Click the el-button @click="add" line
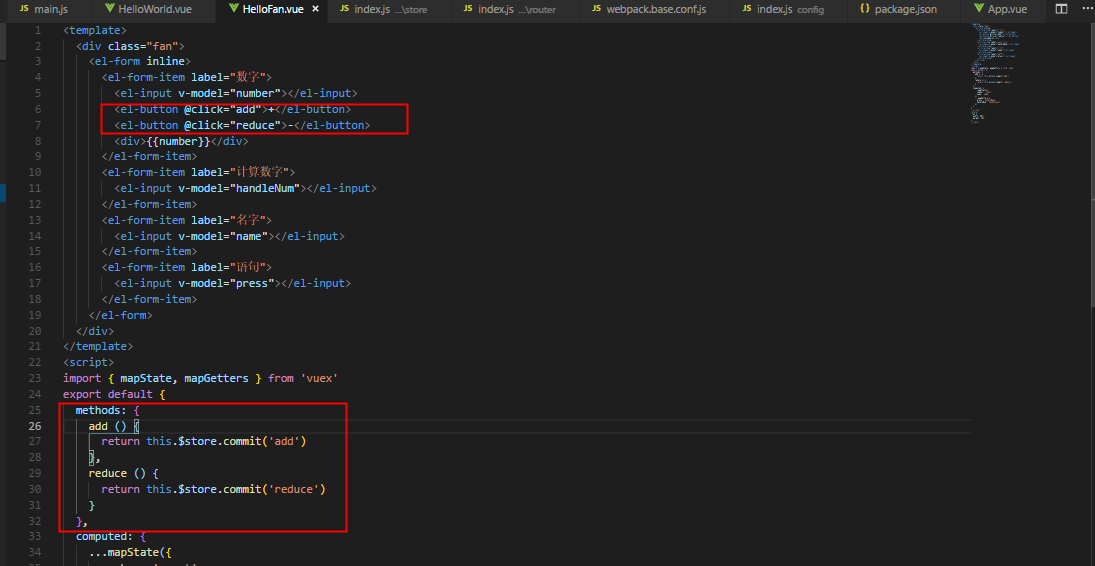 [233, 109]
